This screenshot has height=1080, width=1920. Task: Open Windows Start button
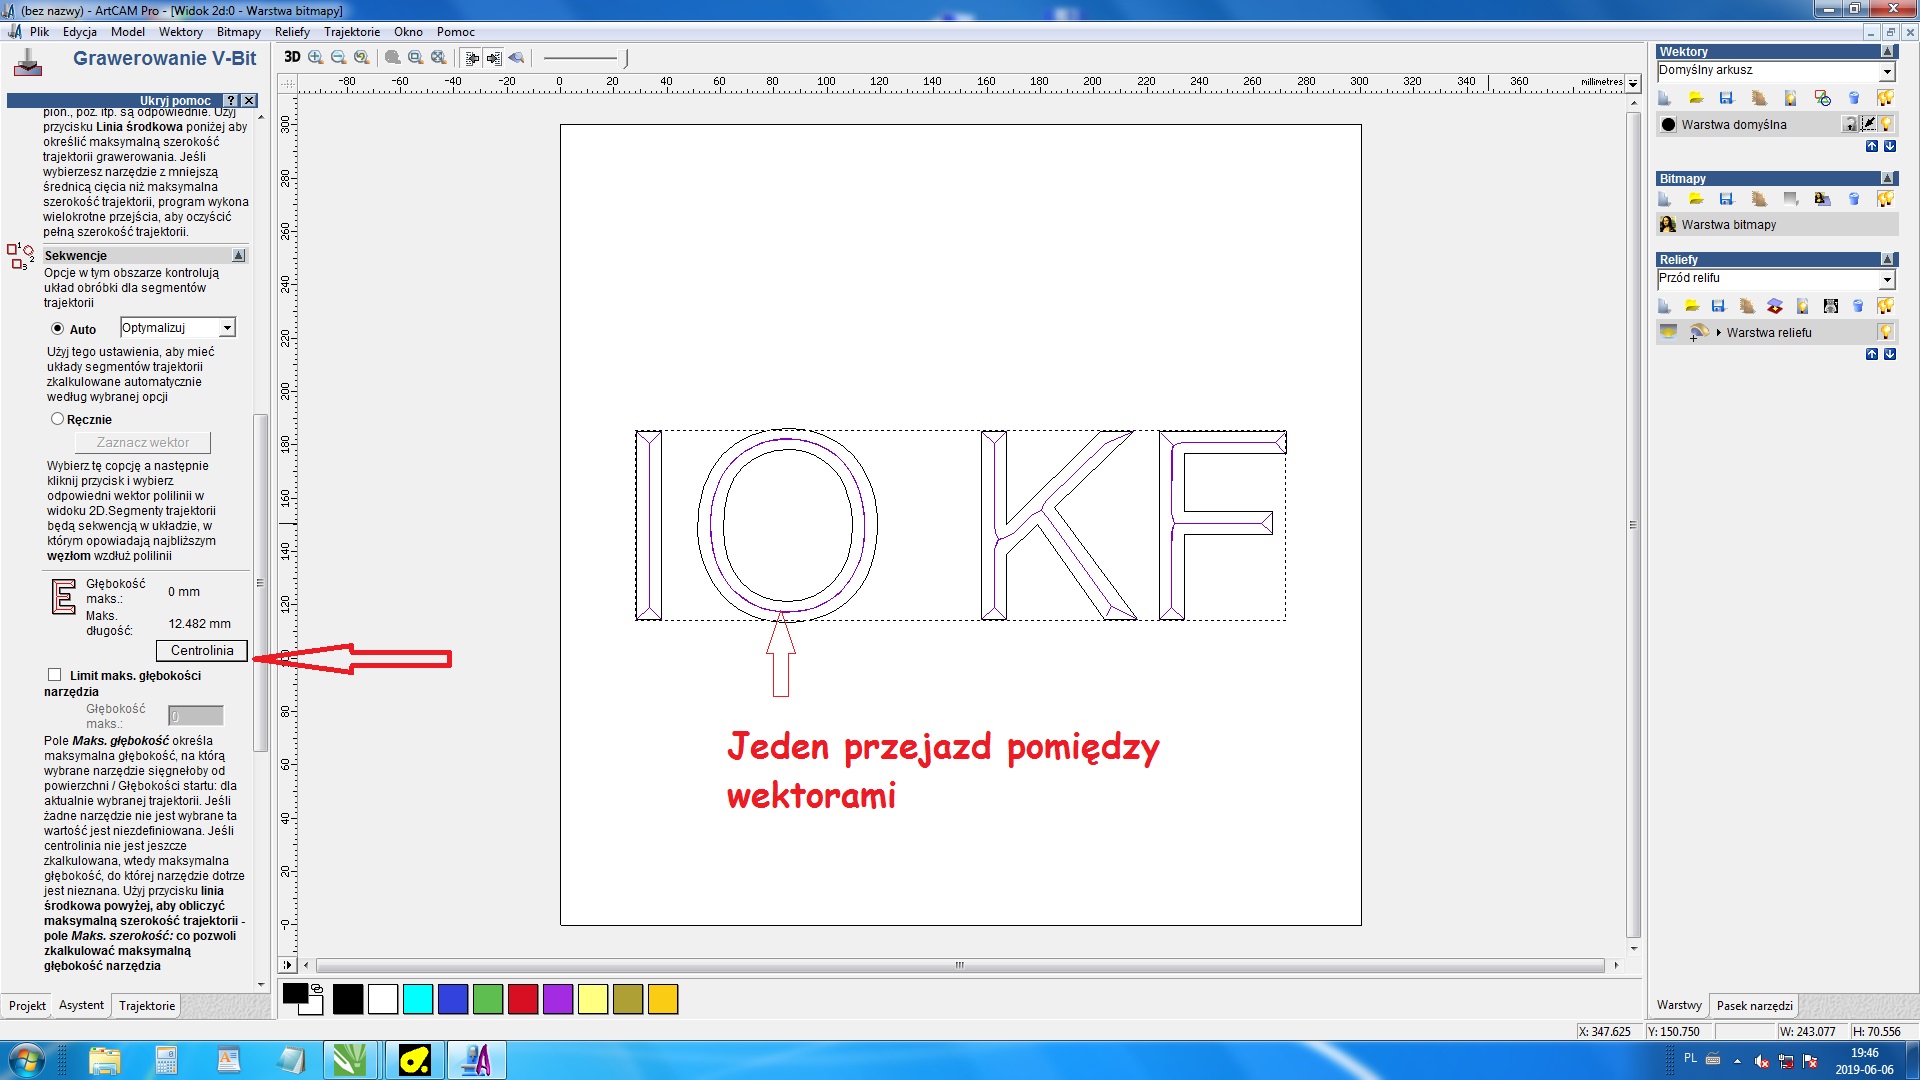pos(26,1060)
